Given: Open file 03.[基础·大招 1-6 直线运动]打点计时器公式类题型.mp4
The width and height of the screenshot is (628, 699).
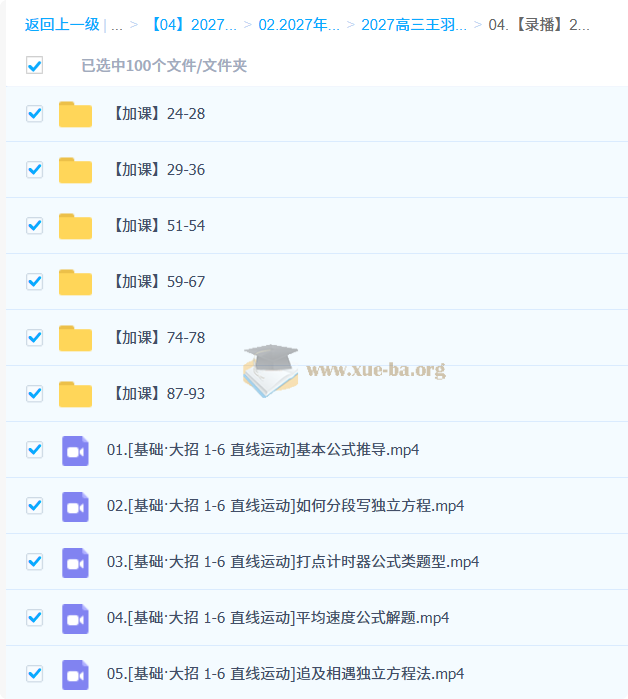Looking at the screenshot, I should 293,562.
